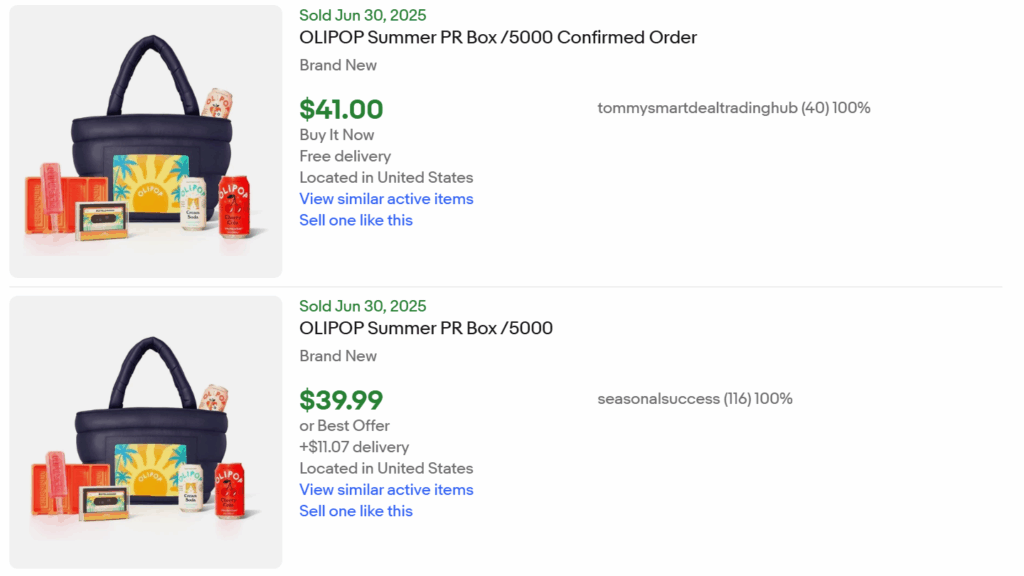View the top listing's tote bag thumbnail
1024x576 pixels.
[145, 140]
